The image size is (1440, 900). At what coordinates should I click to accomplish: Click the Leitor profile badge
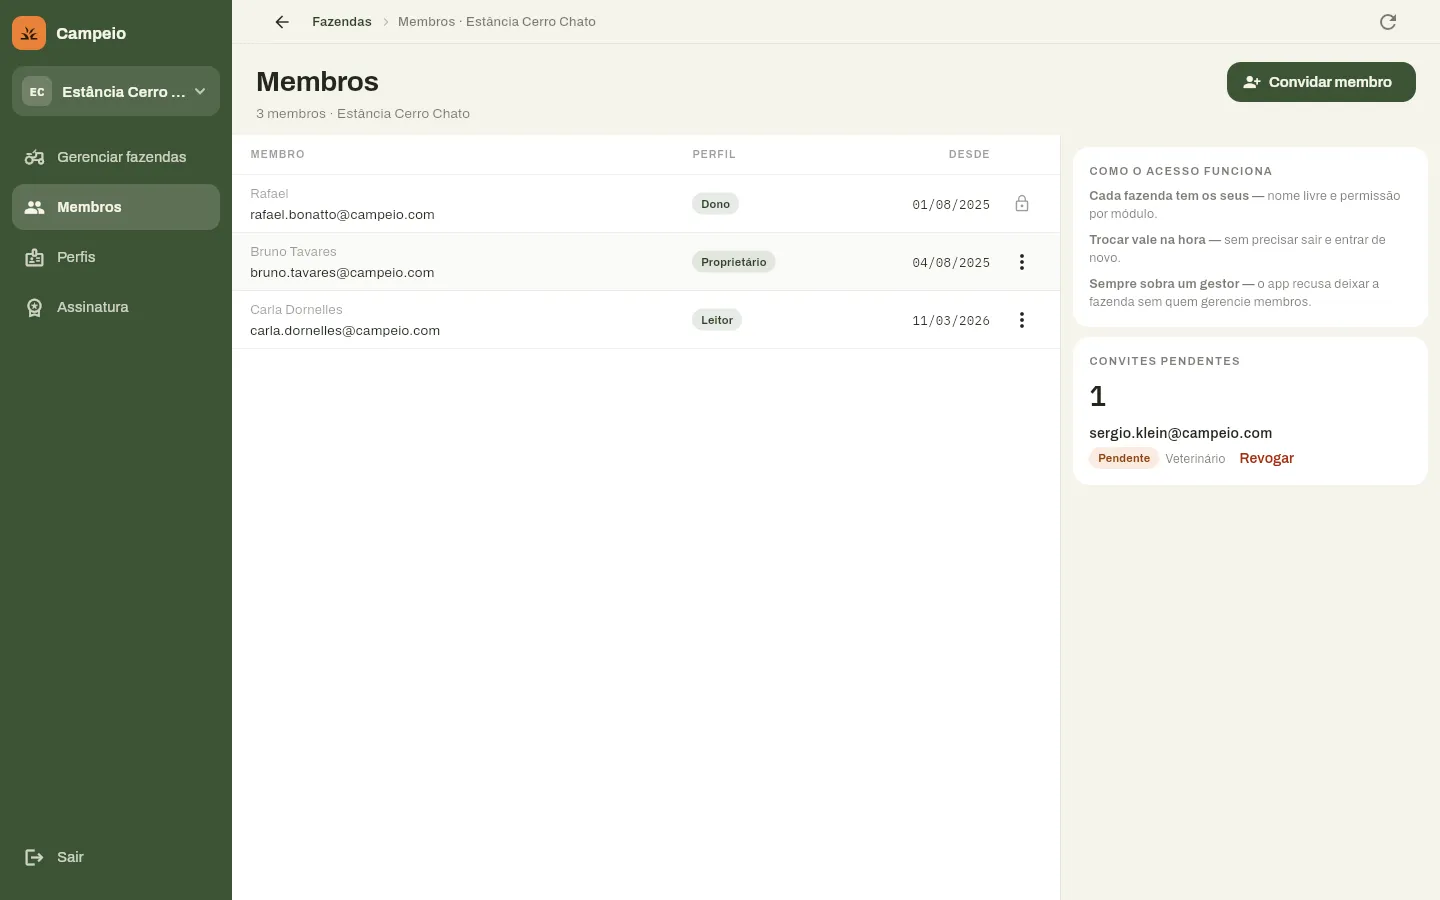coord(717,320)
